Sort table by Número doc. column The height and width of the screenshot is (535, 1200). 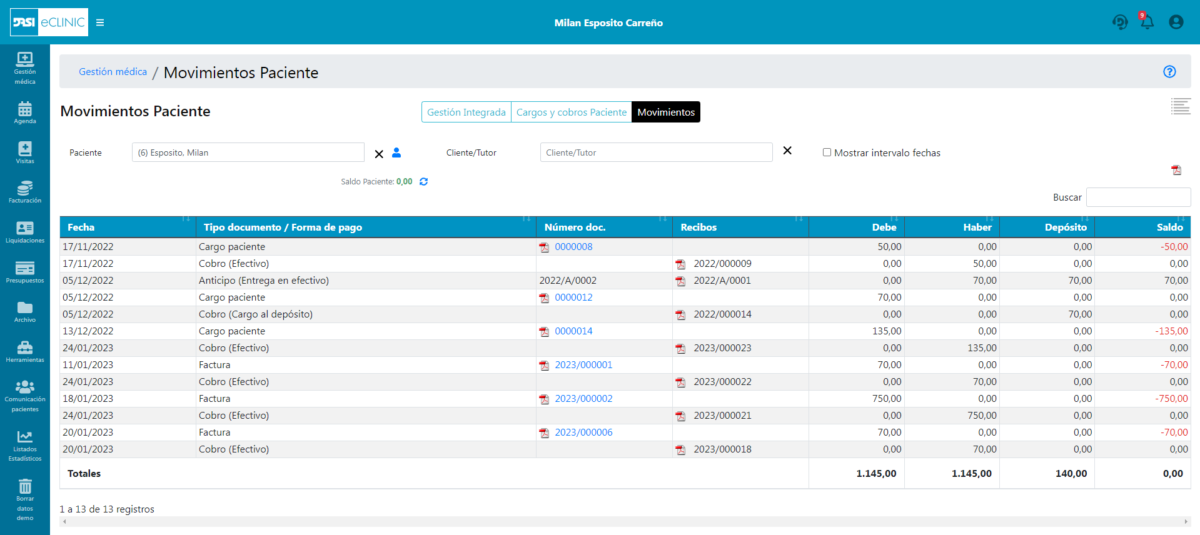(x=604, y=227)
